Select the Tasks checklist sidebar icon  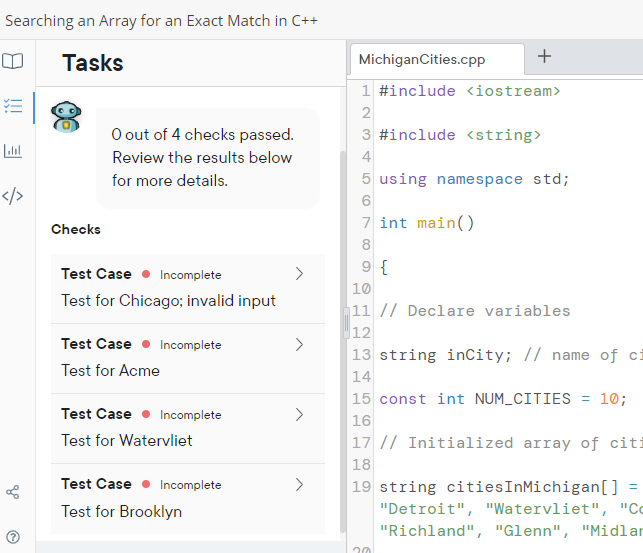click(13, 107)
